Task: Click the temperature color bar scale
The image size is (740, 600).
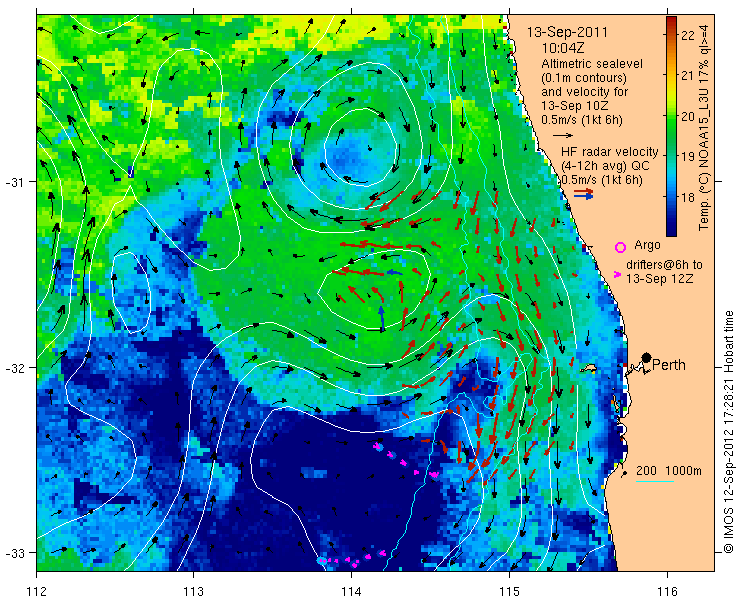Action: coord(671,126)
